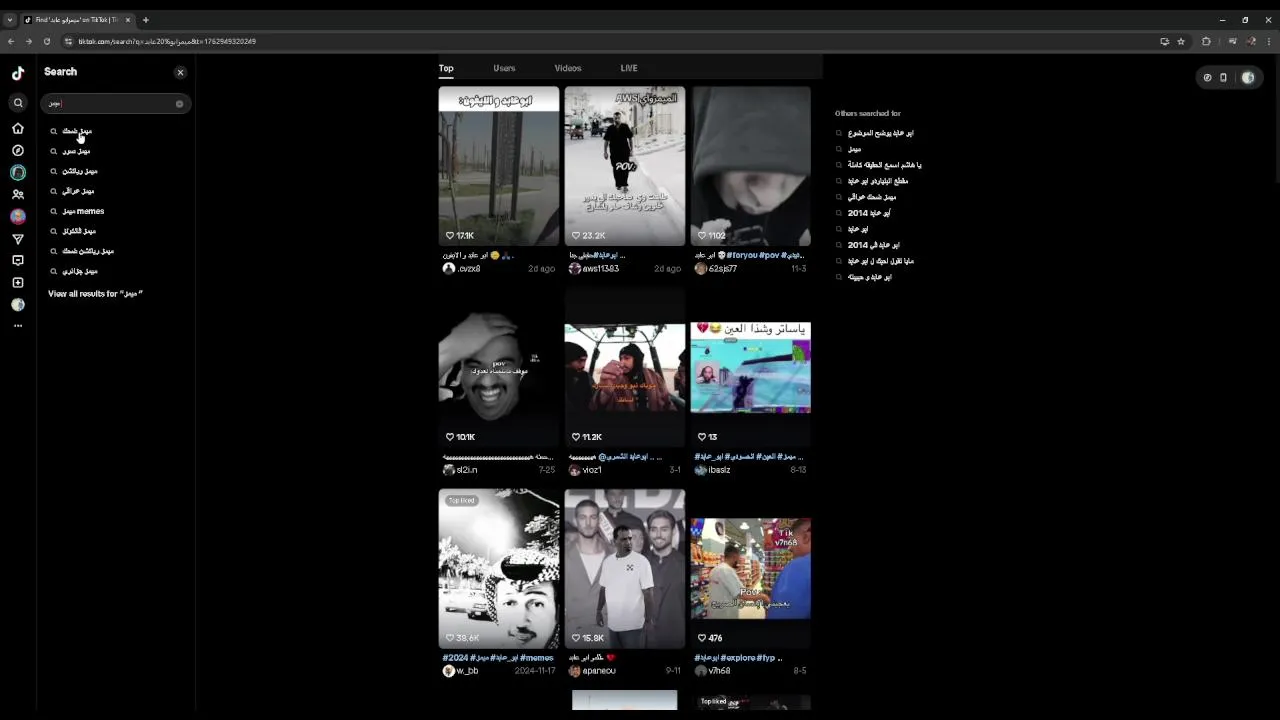Click Get coins icon in top-right pill
The height and width of the screenshot is (720, 1280).
coord(1207,78)
